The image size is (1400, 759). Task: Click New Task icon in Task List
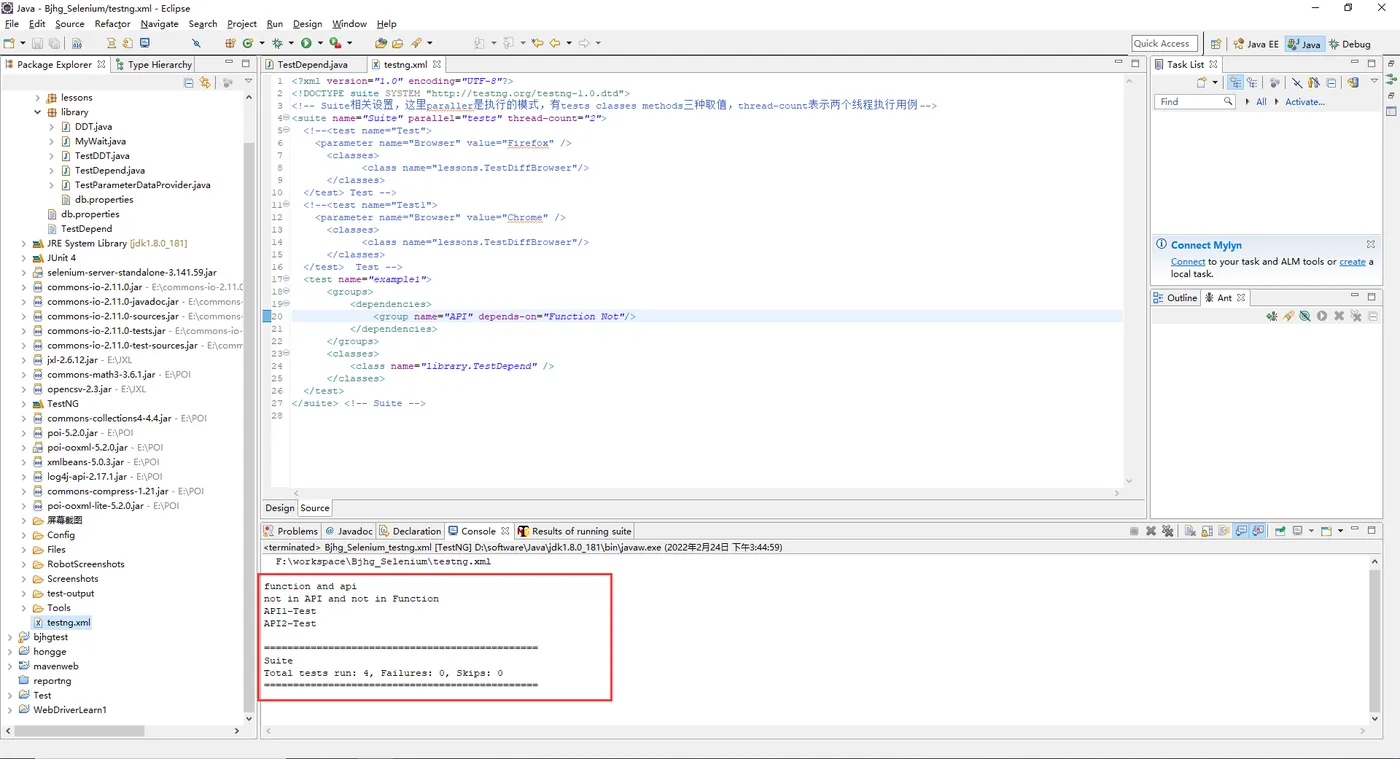tap(1202, 83)
